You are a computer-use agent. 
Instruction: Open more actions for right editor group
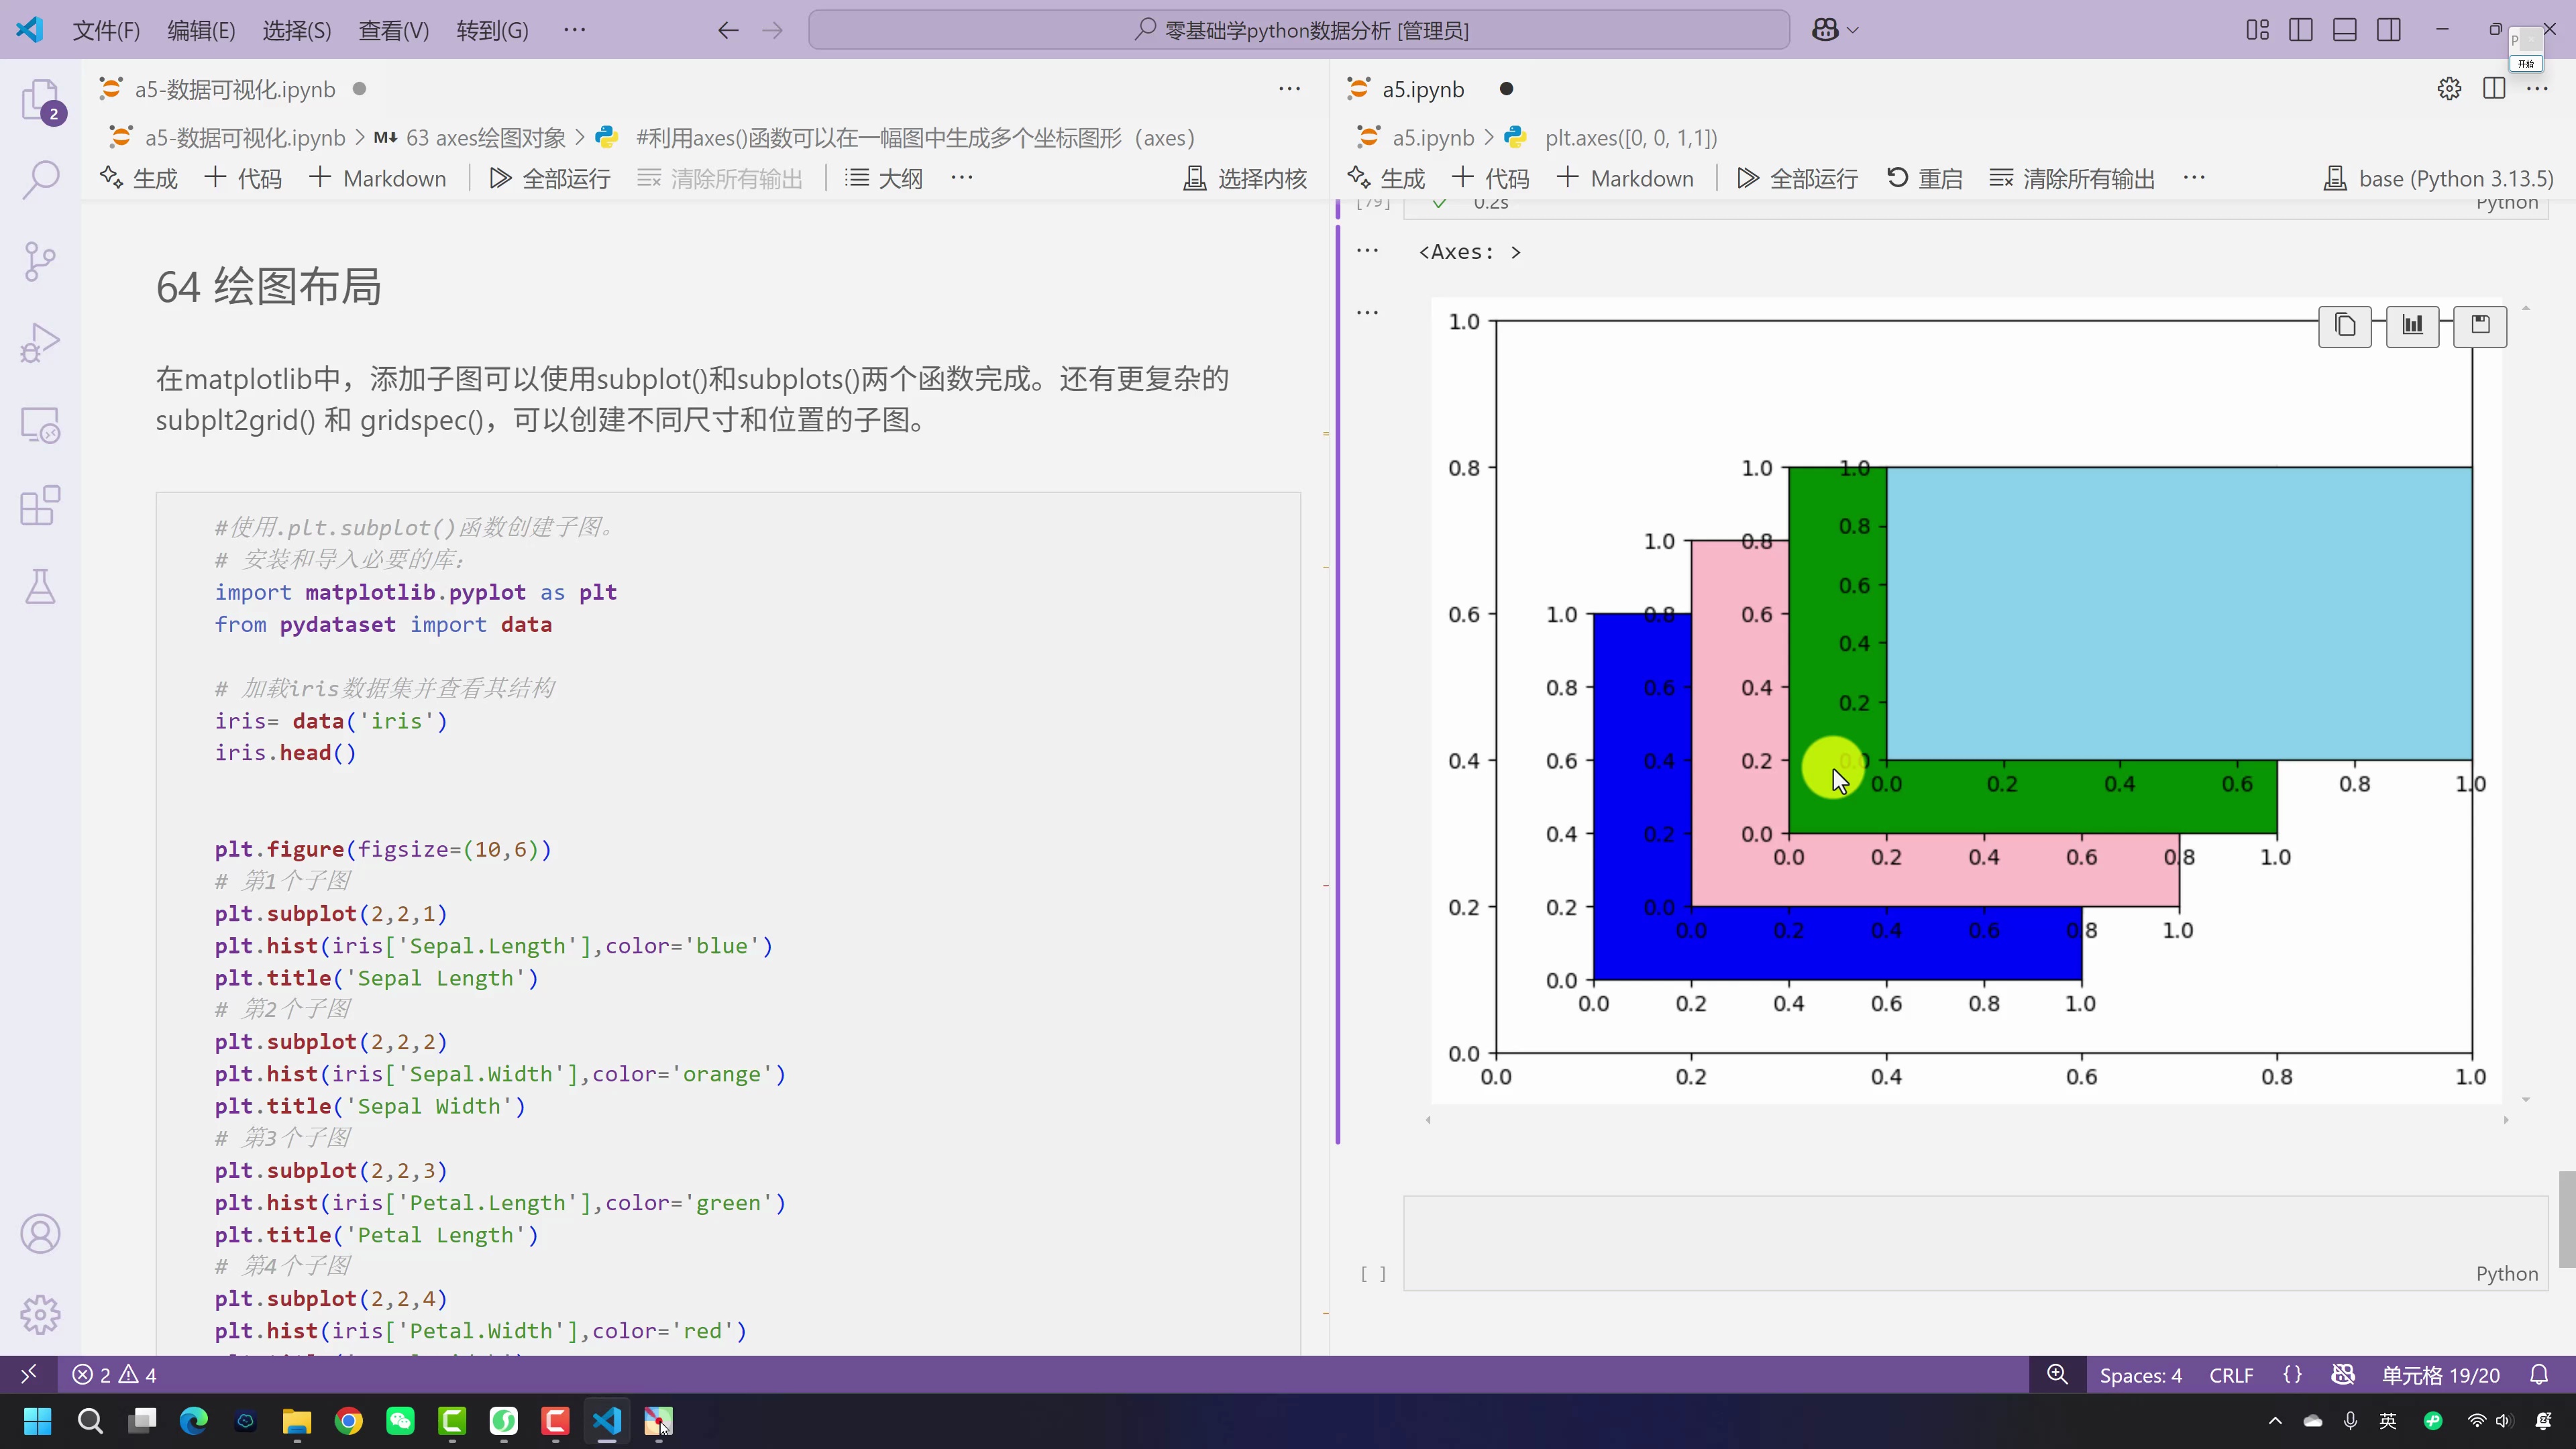click(2538, 89)
